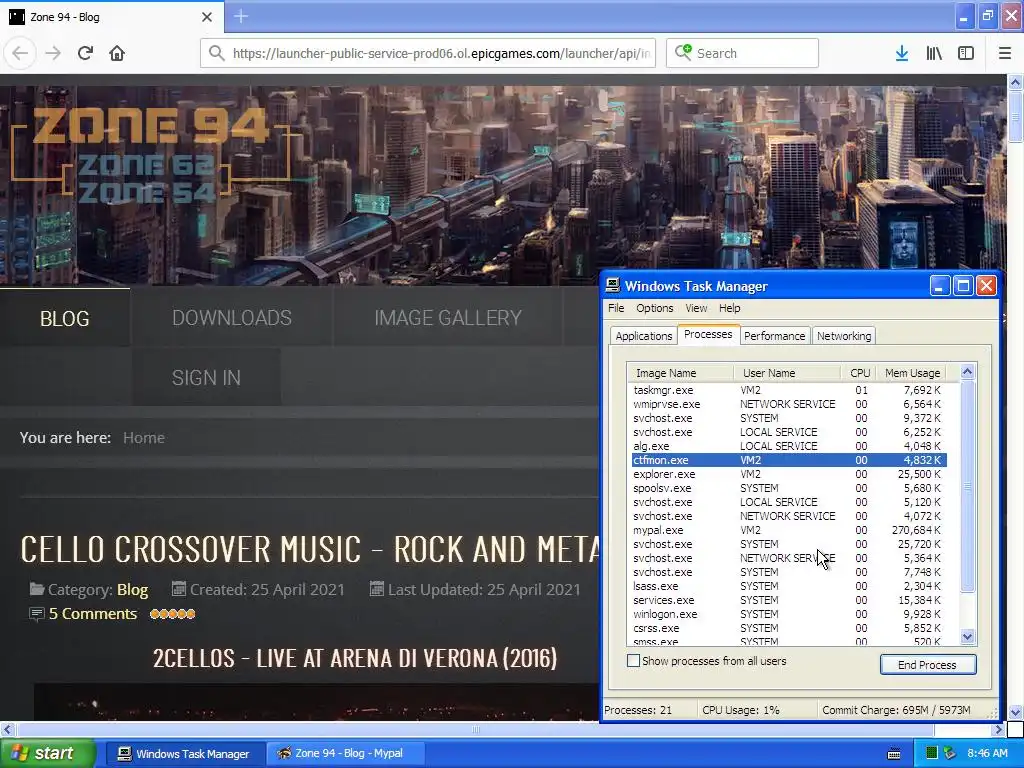Screen dimensions: 1024x768
Task: Reload the page with the refresh icon
Action: (85, 53)
